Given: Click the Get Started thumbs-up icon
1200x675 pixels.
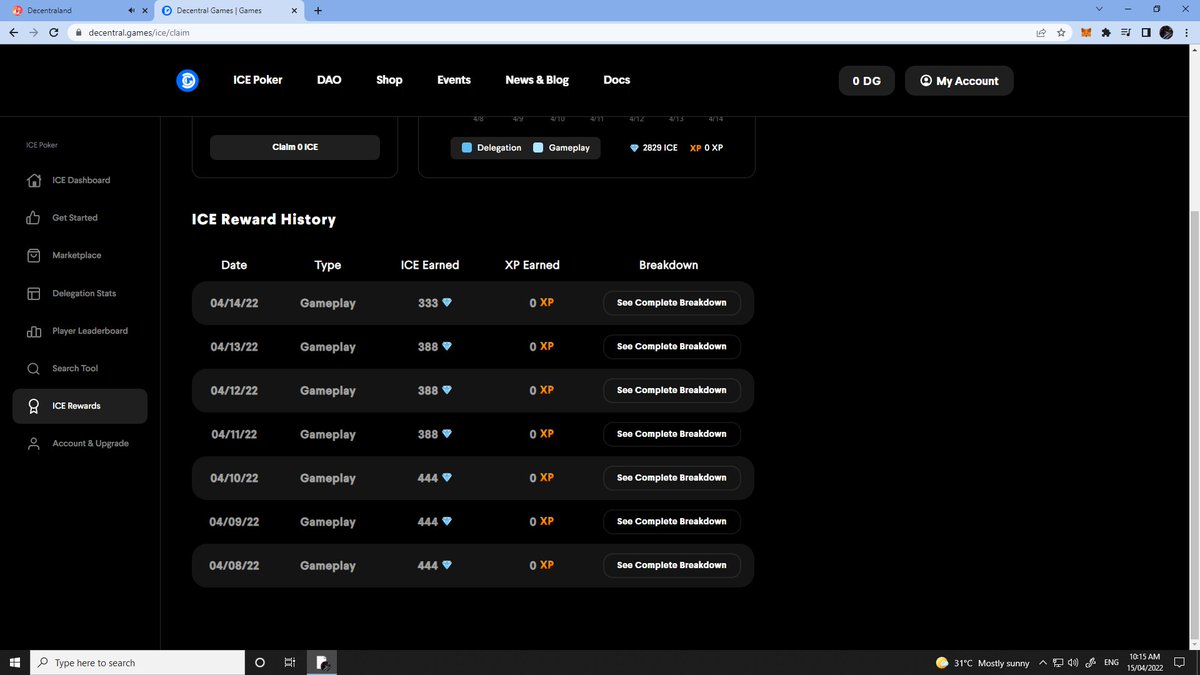Looking at the screenshot, I should (x=33, y=217).
